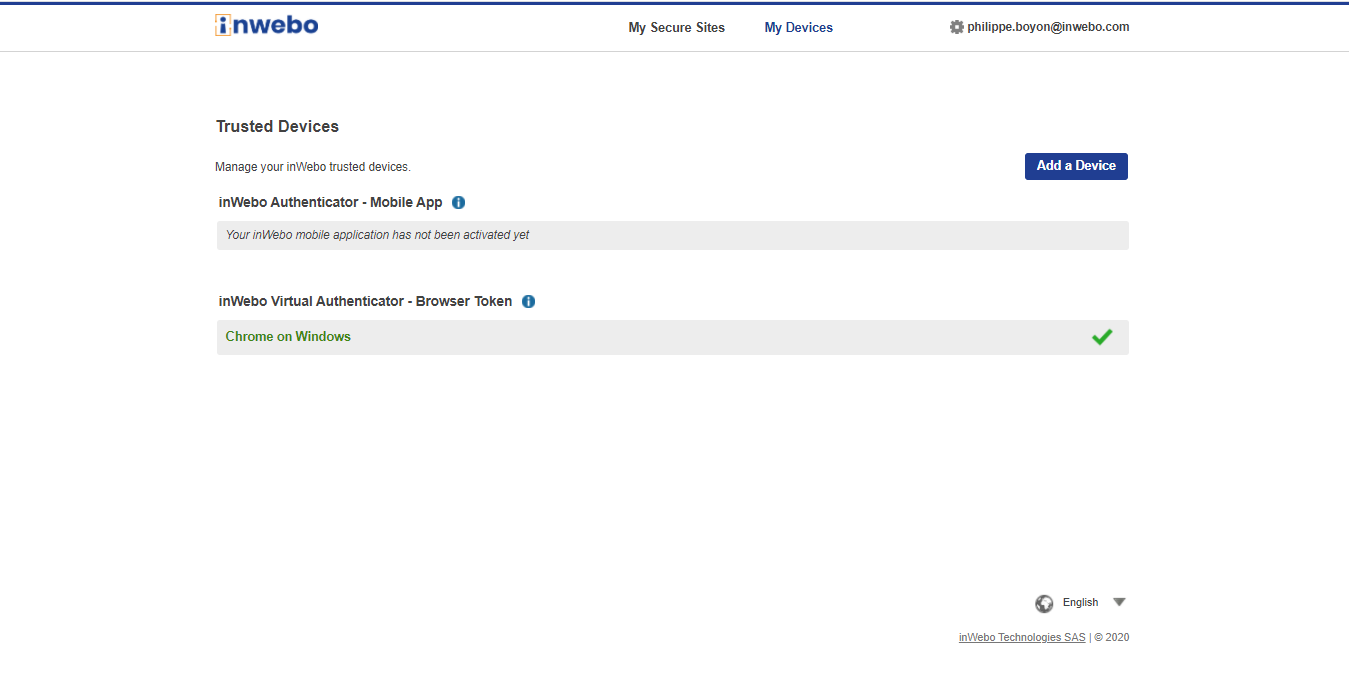Open the inWebo Technologies SAS link

point(1021,637)
